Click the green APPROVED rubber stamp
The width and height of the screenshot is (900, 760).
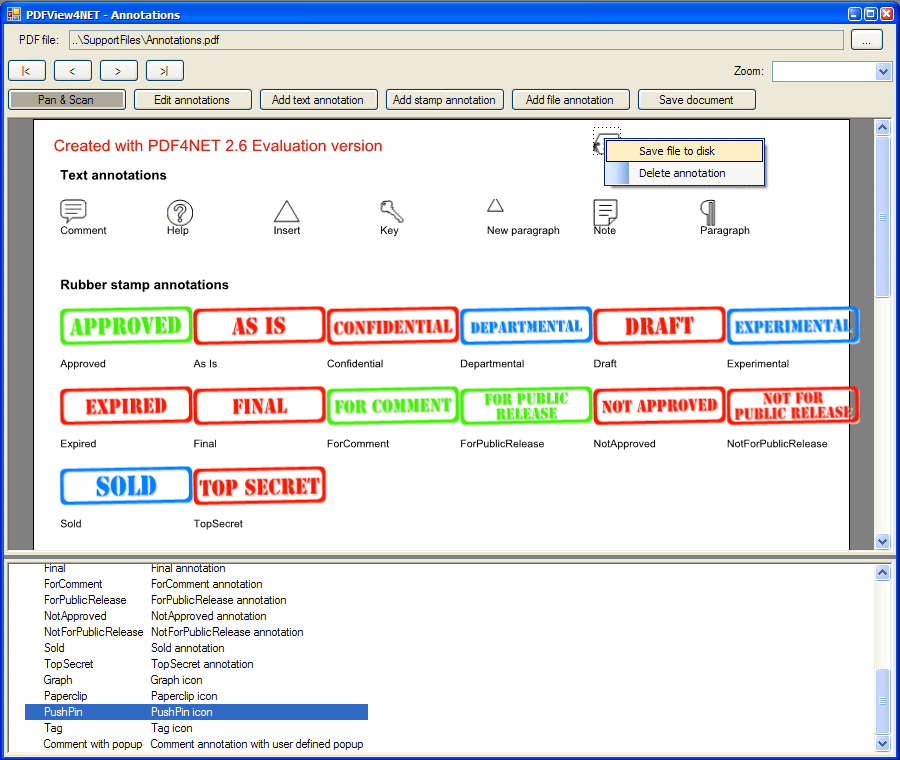pos(126,326)
